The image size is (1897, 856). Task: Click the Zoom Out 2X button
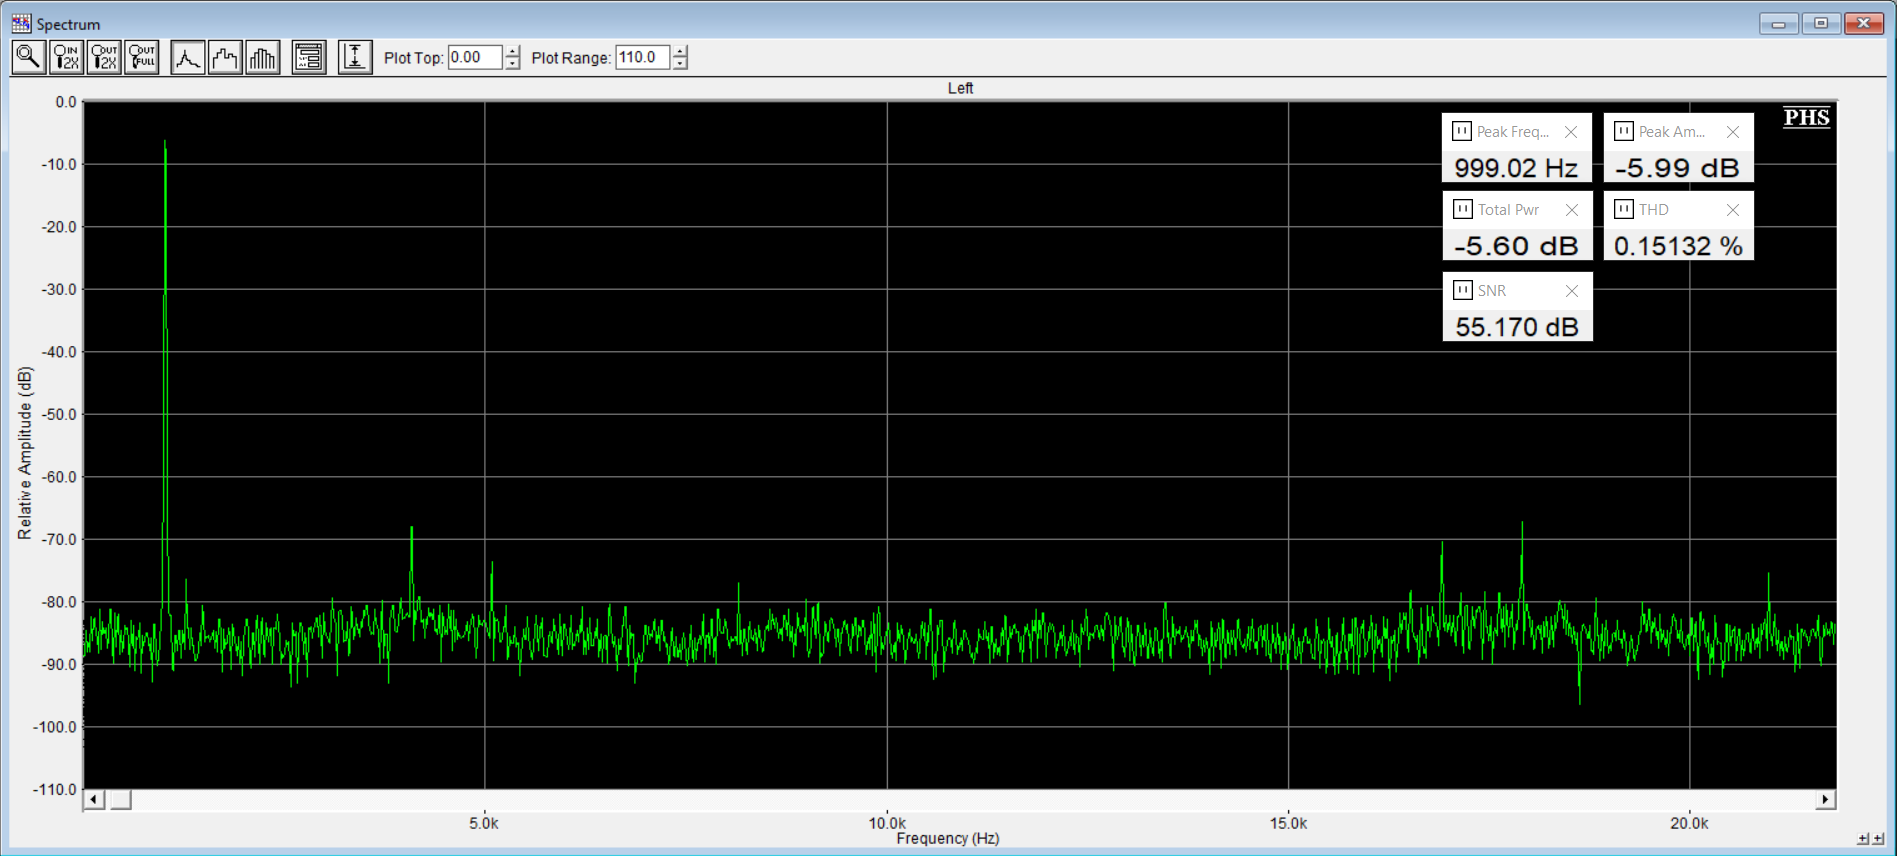point(104,58)
